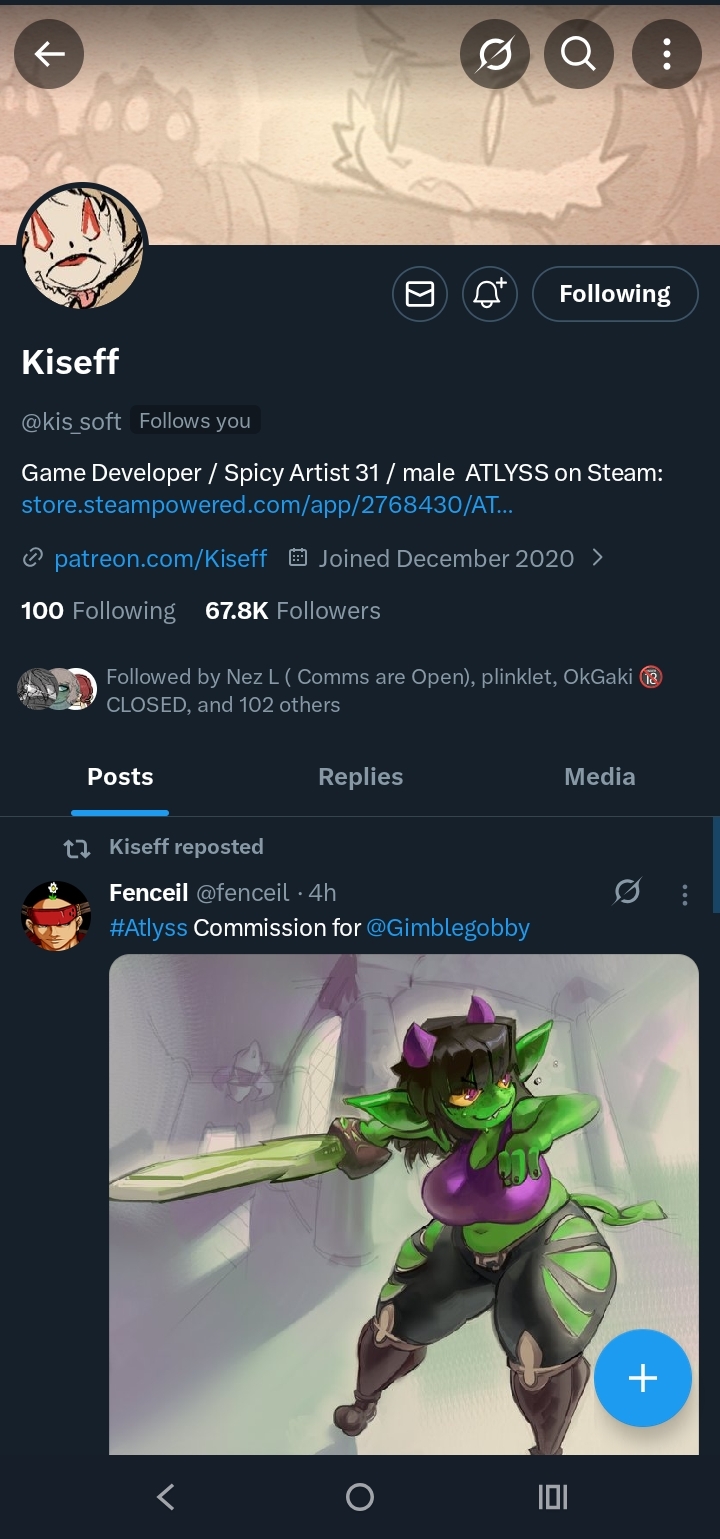Screen dimensions: 720x1539
Task: Toggle the Following button
Action: point(614,294)
